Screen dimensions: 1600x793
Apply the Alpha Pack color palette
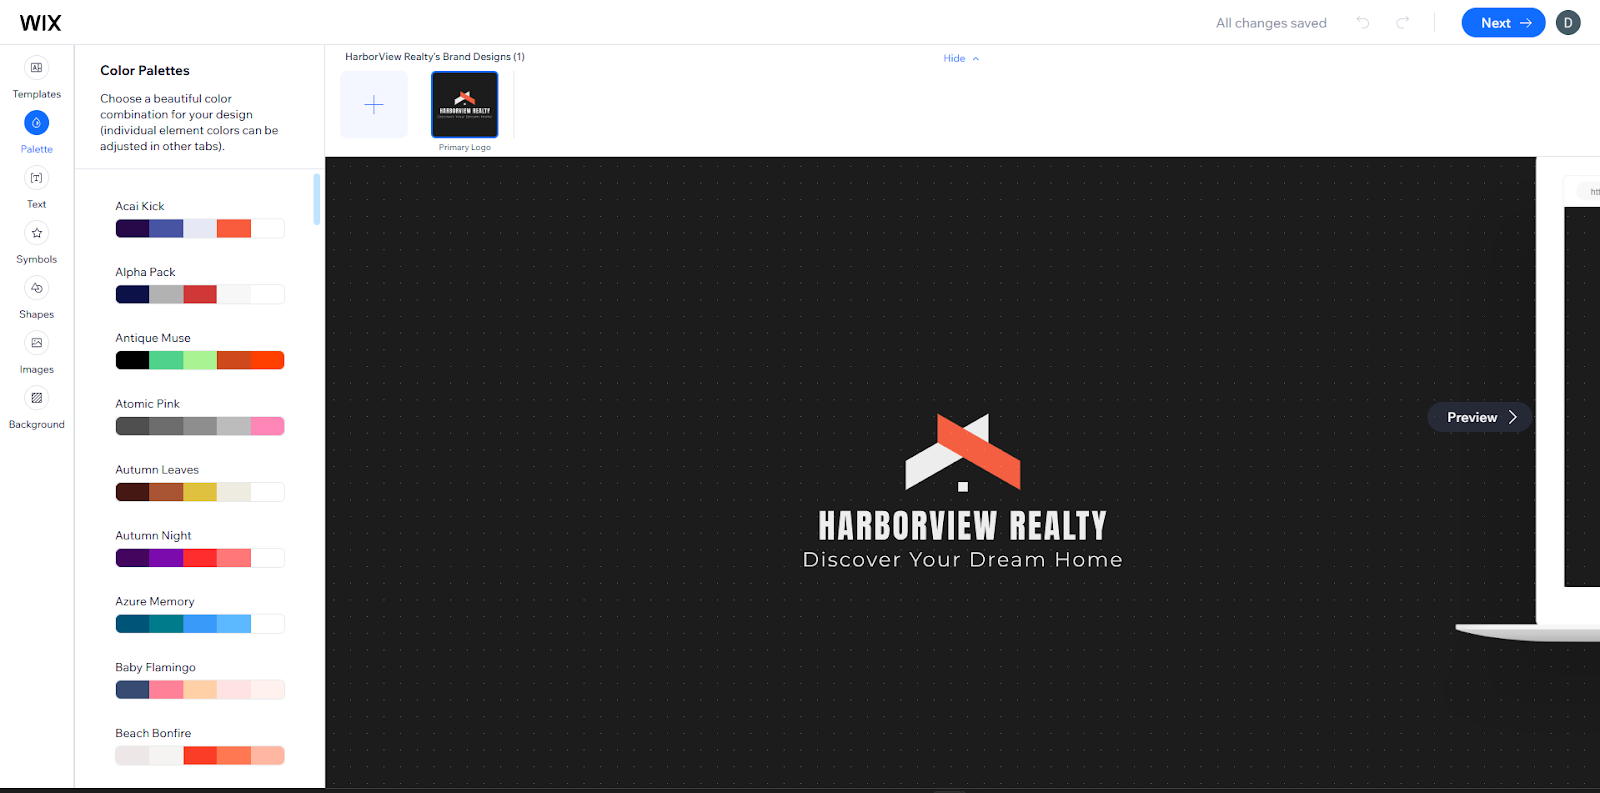click(200, 294)
